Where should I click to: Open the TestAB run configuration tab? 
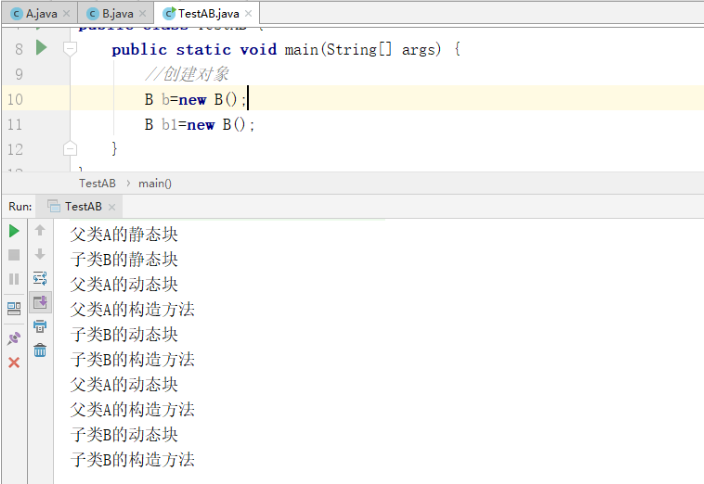79,207
